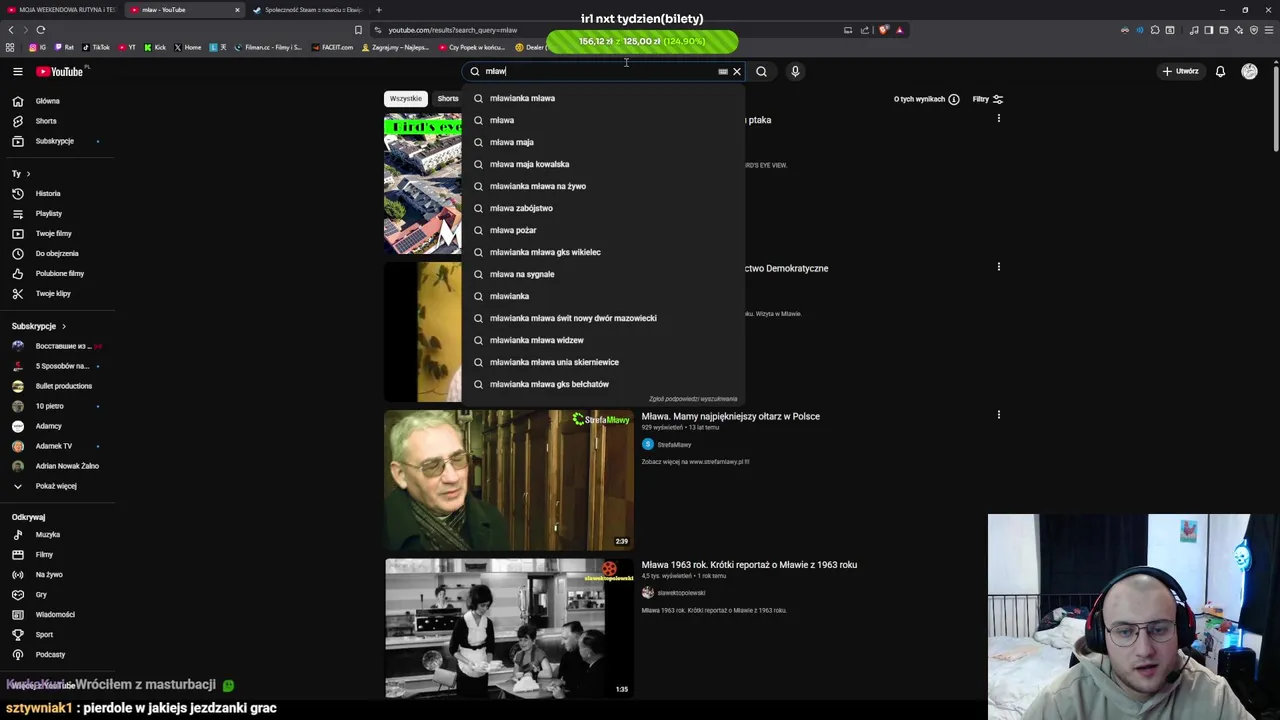Image resolution: width=1280 pixels, height=720 pixels.
Task: Choose suggestion 'mławianka mława'
Action: pyautogui.click(x=604, y=98)
